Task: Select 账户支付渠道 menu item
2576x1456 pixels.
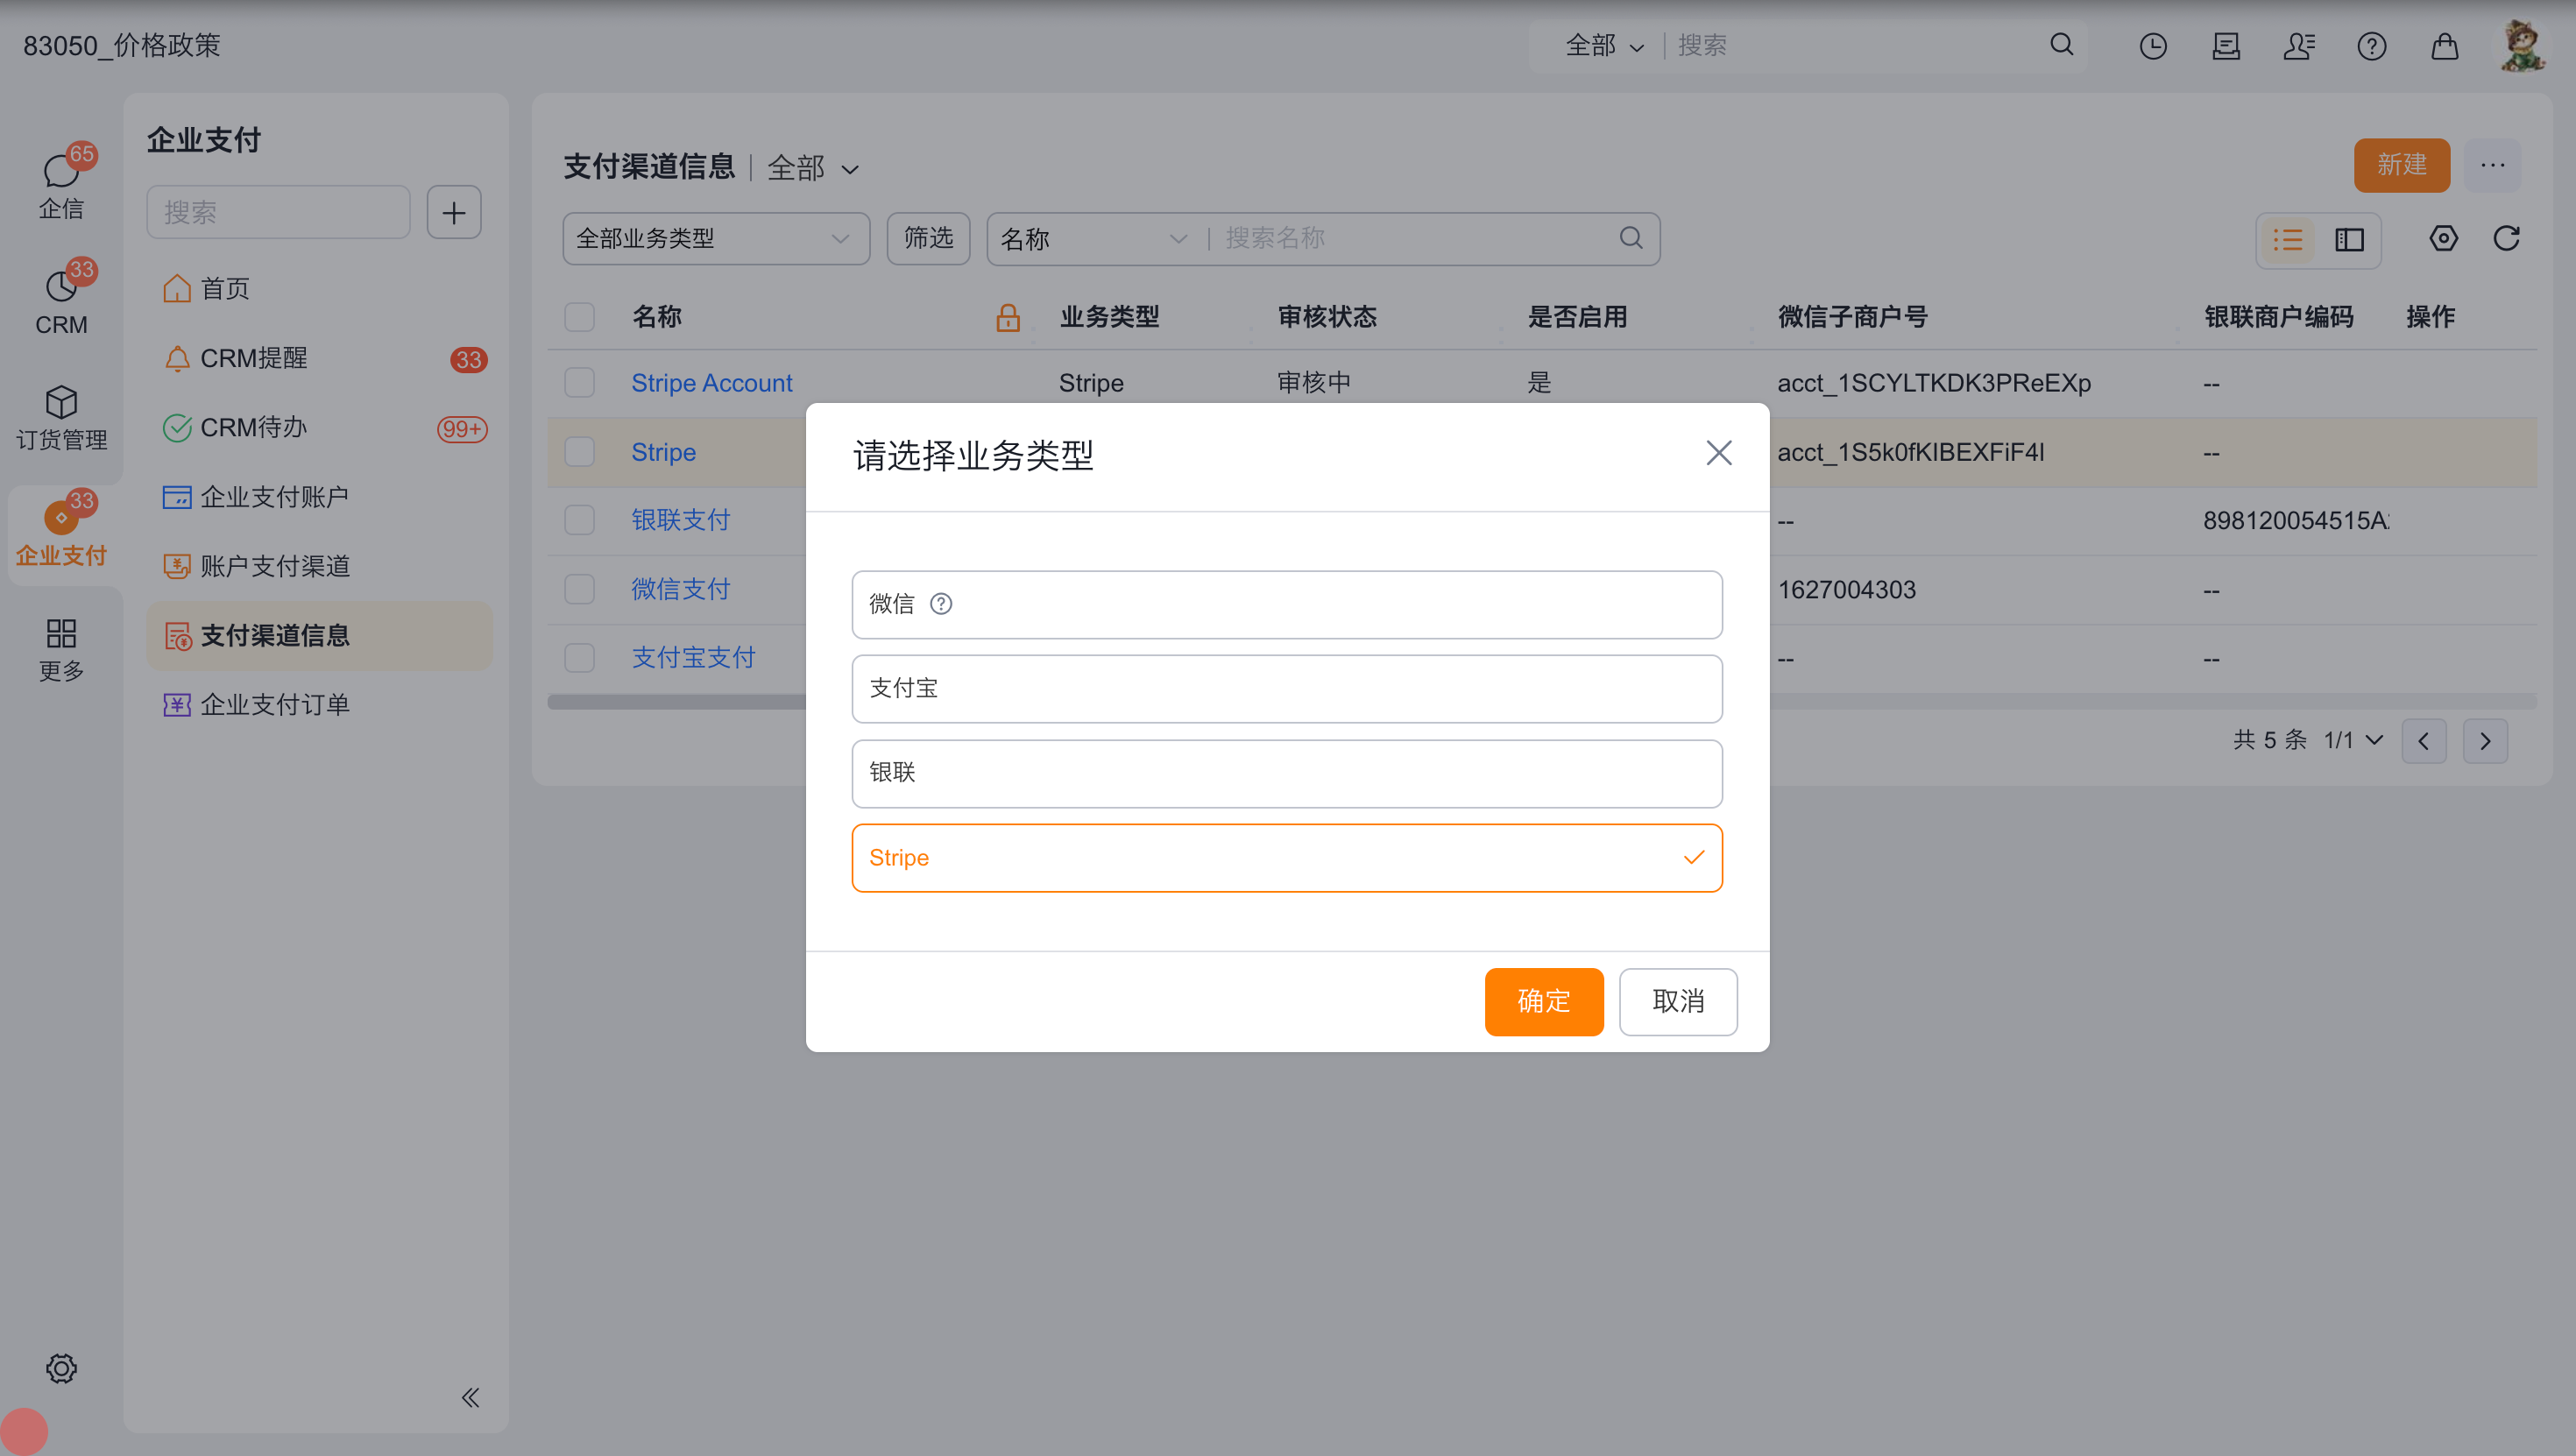Action: (x=274, y=566)
